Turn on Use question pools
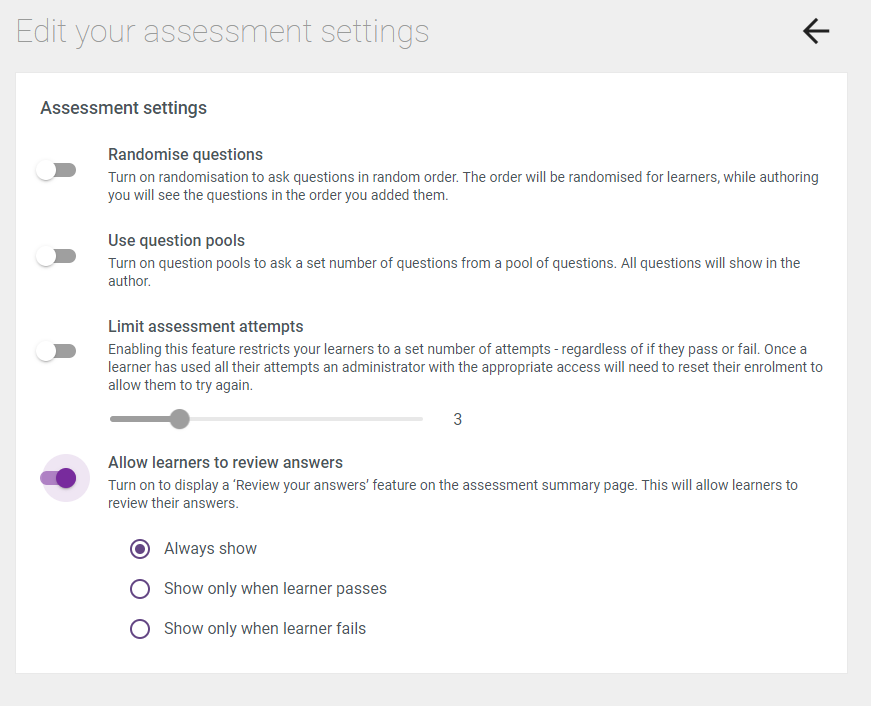Image resolution: width=871 pixels, height=706 pixels. 56,256
